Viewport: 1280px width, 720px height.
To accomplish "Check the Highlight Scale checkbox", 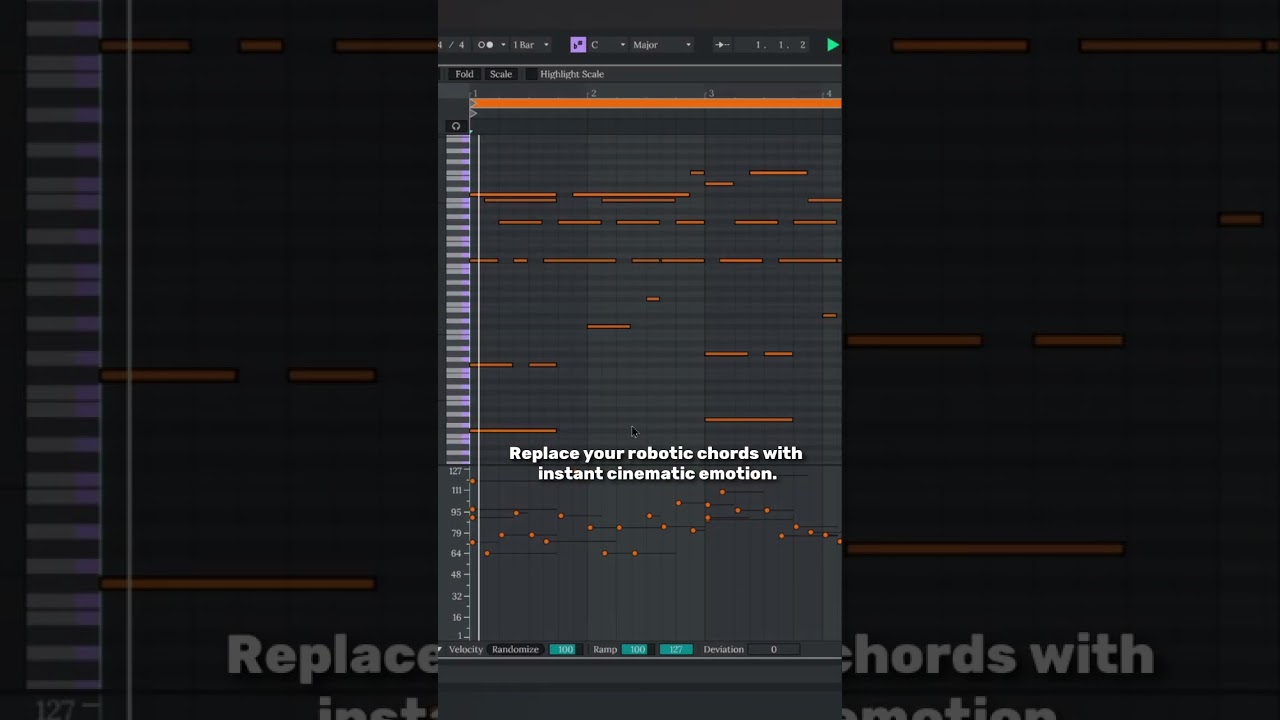I will 531,74.
